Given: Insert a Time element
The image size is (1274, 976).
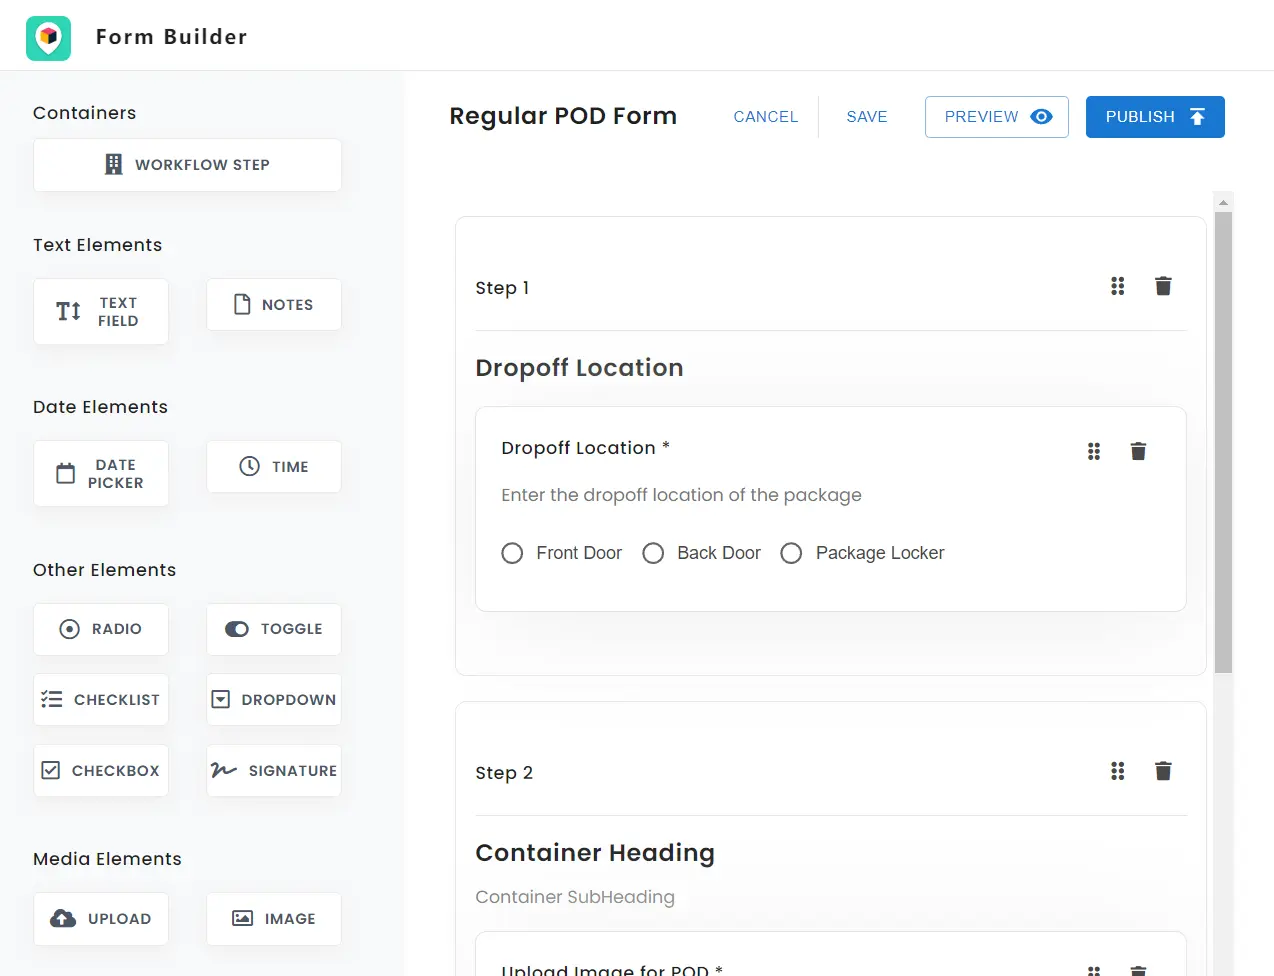Looking at the screenshot, I should point(273,466).
